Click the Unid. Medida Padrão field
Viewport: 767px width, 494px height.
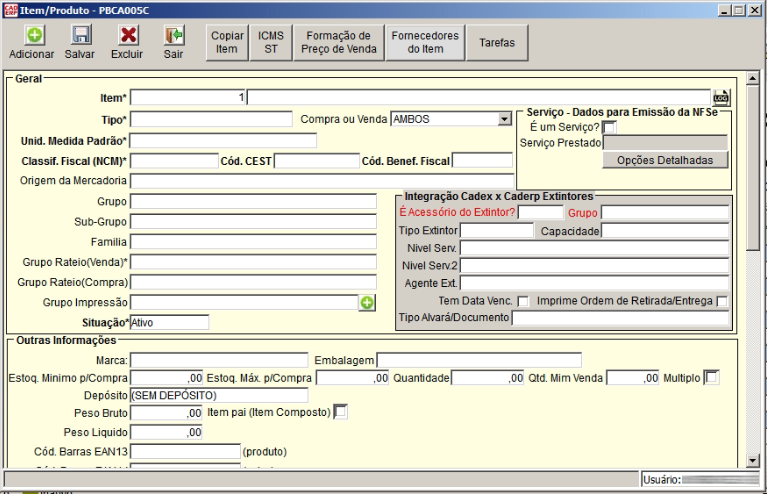coord(223,141)
